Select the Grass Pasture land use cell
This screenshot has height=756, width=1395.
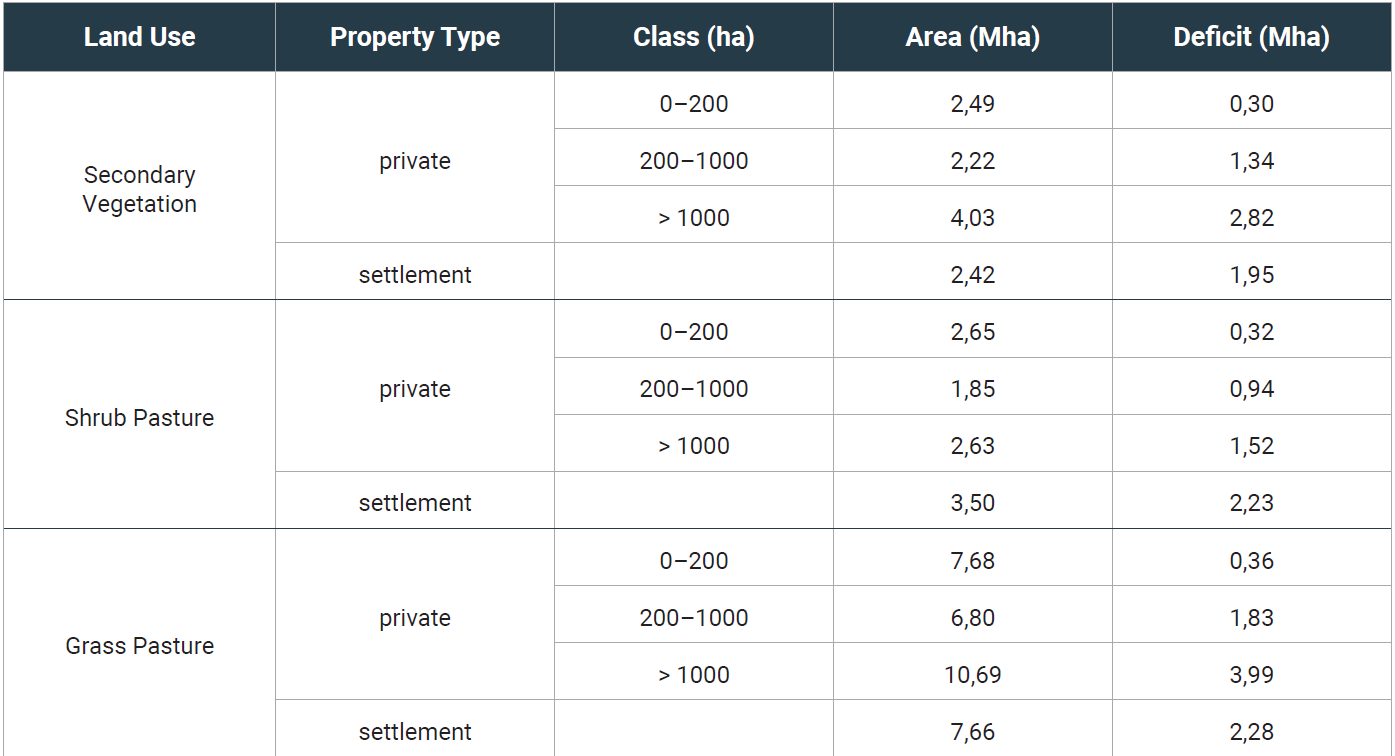(139, 646)
